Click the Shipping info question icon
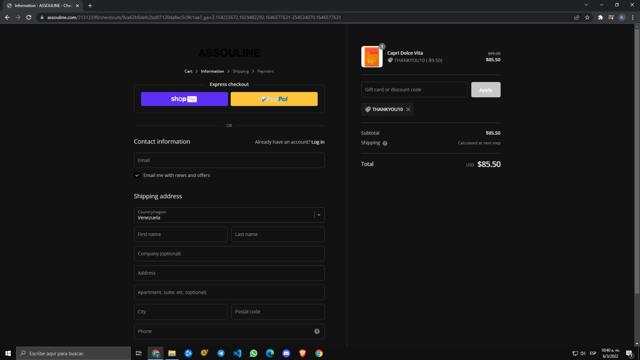Viewport: 640px width, 360px height. point(385,143)
